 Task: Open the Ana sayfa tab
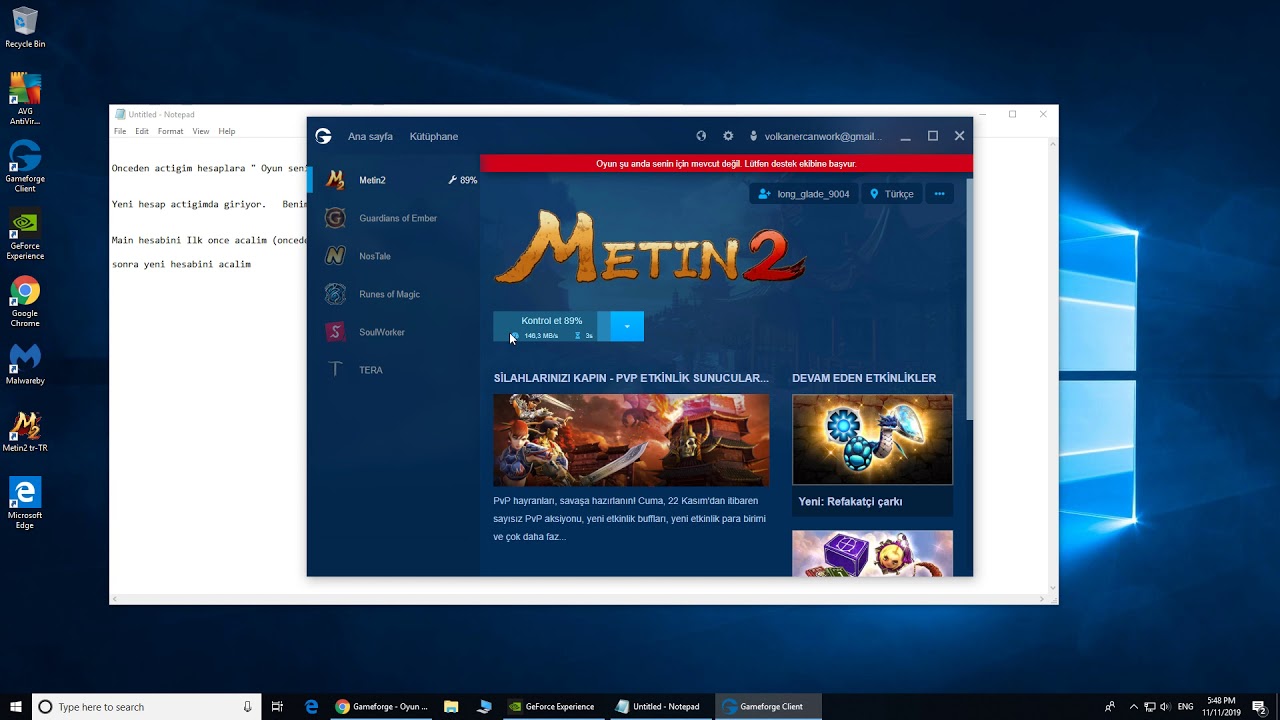click(x=370, y=136)
